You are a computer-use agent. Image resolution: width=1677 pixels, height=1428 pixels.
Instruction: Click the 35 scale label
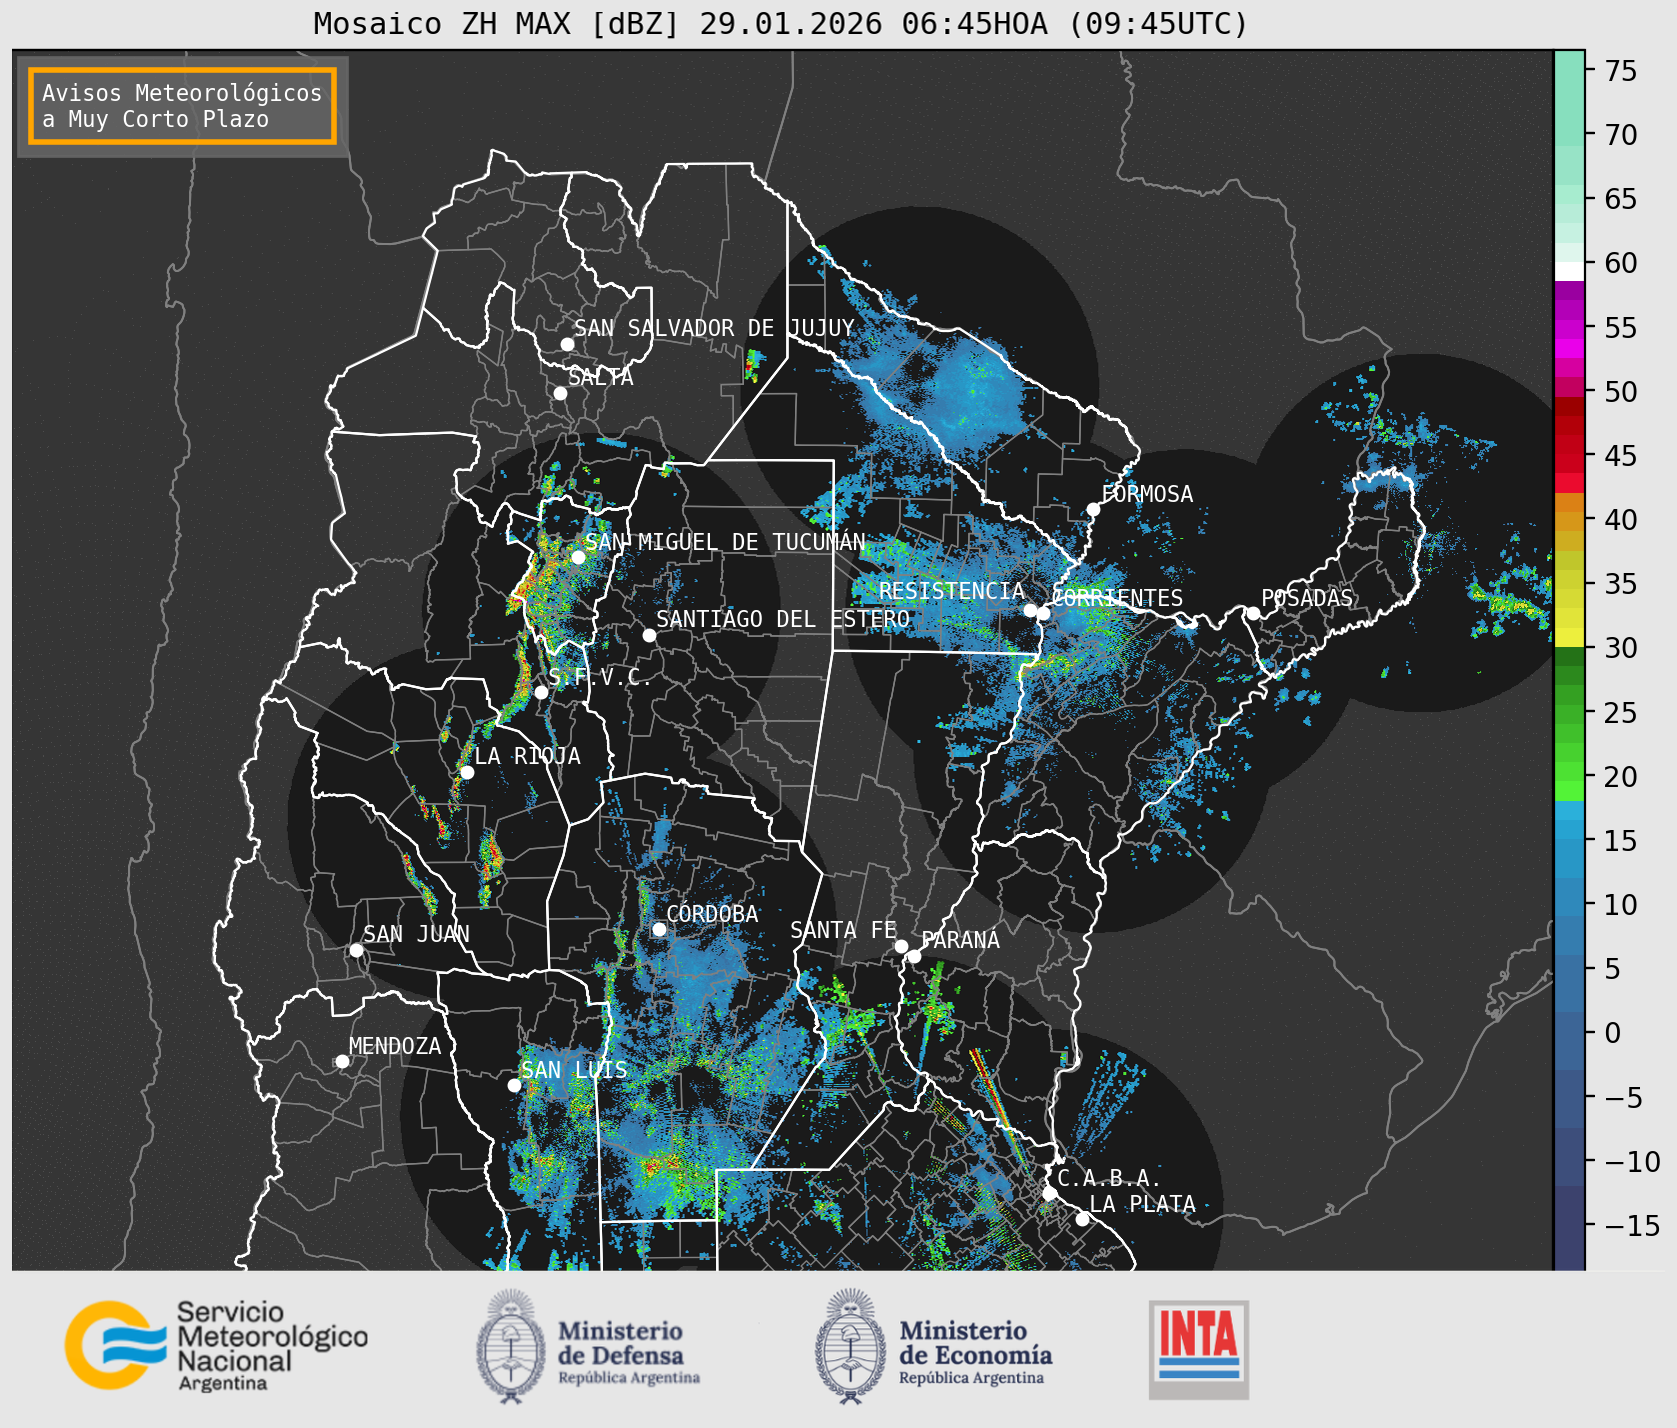point(1621,584)
